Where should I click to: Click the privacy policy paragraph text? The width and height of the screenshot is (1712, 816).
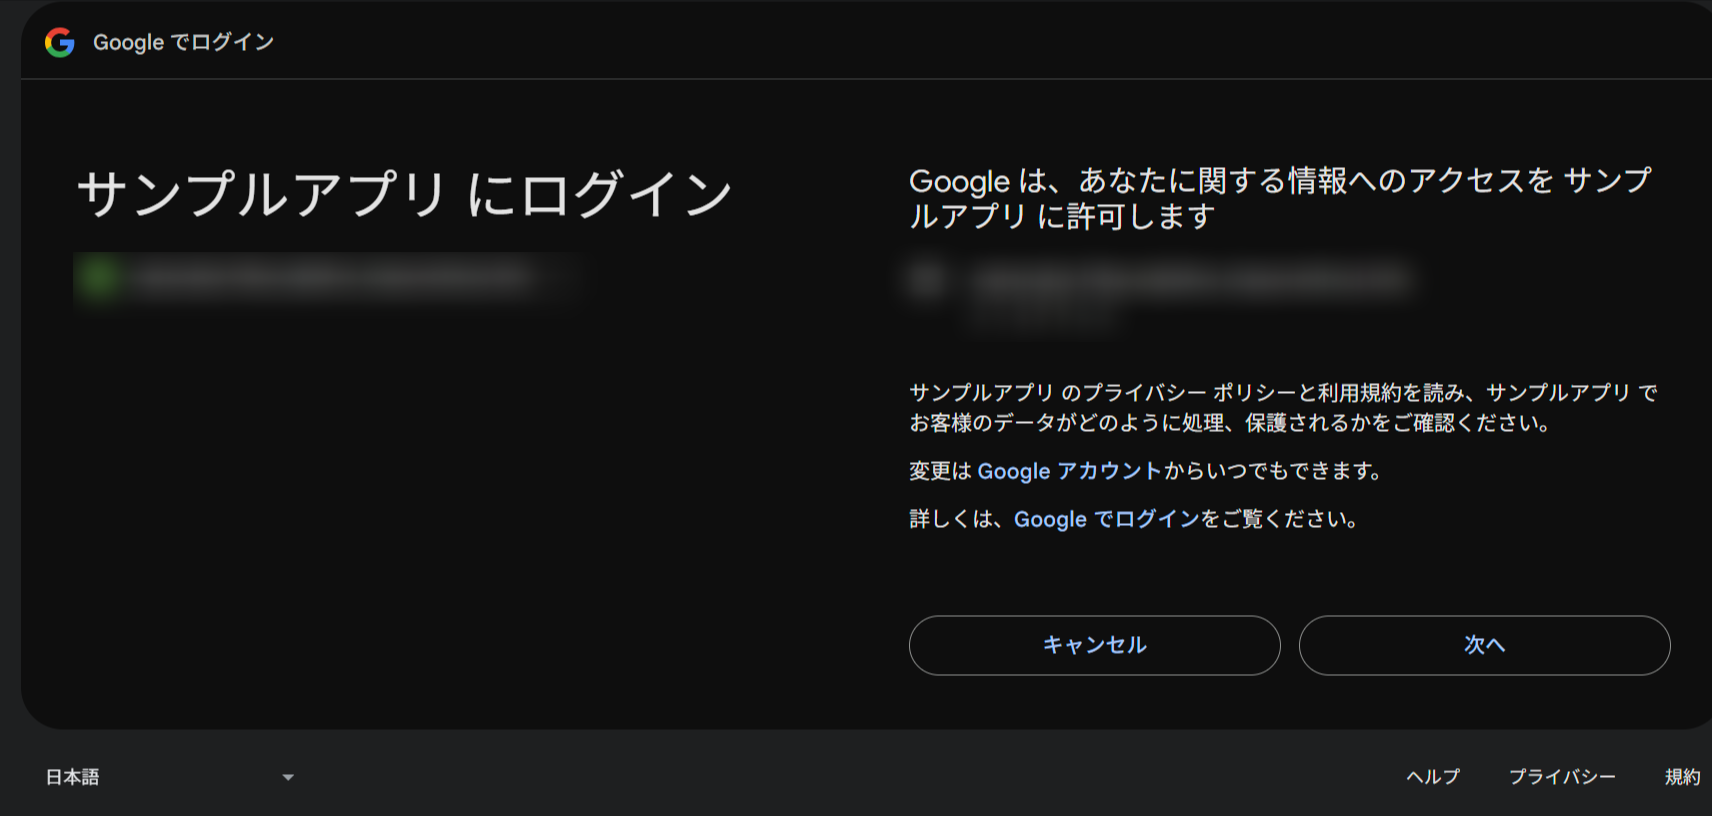1283,408
